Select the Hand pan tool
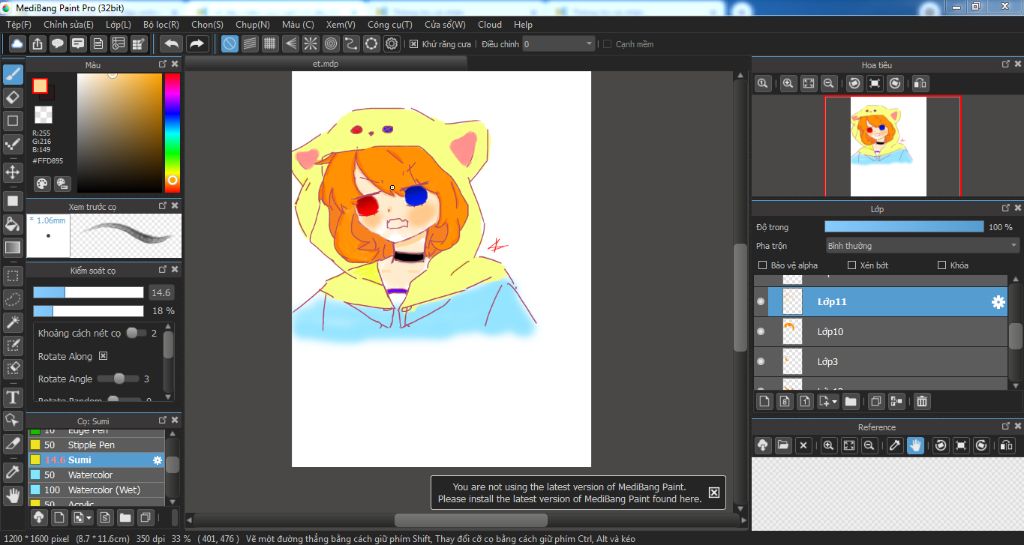1024x545 pixels. coord(12,495)
